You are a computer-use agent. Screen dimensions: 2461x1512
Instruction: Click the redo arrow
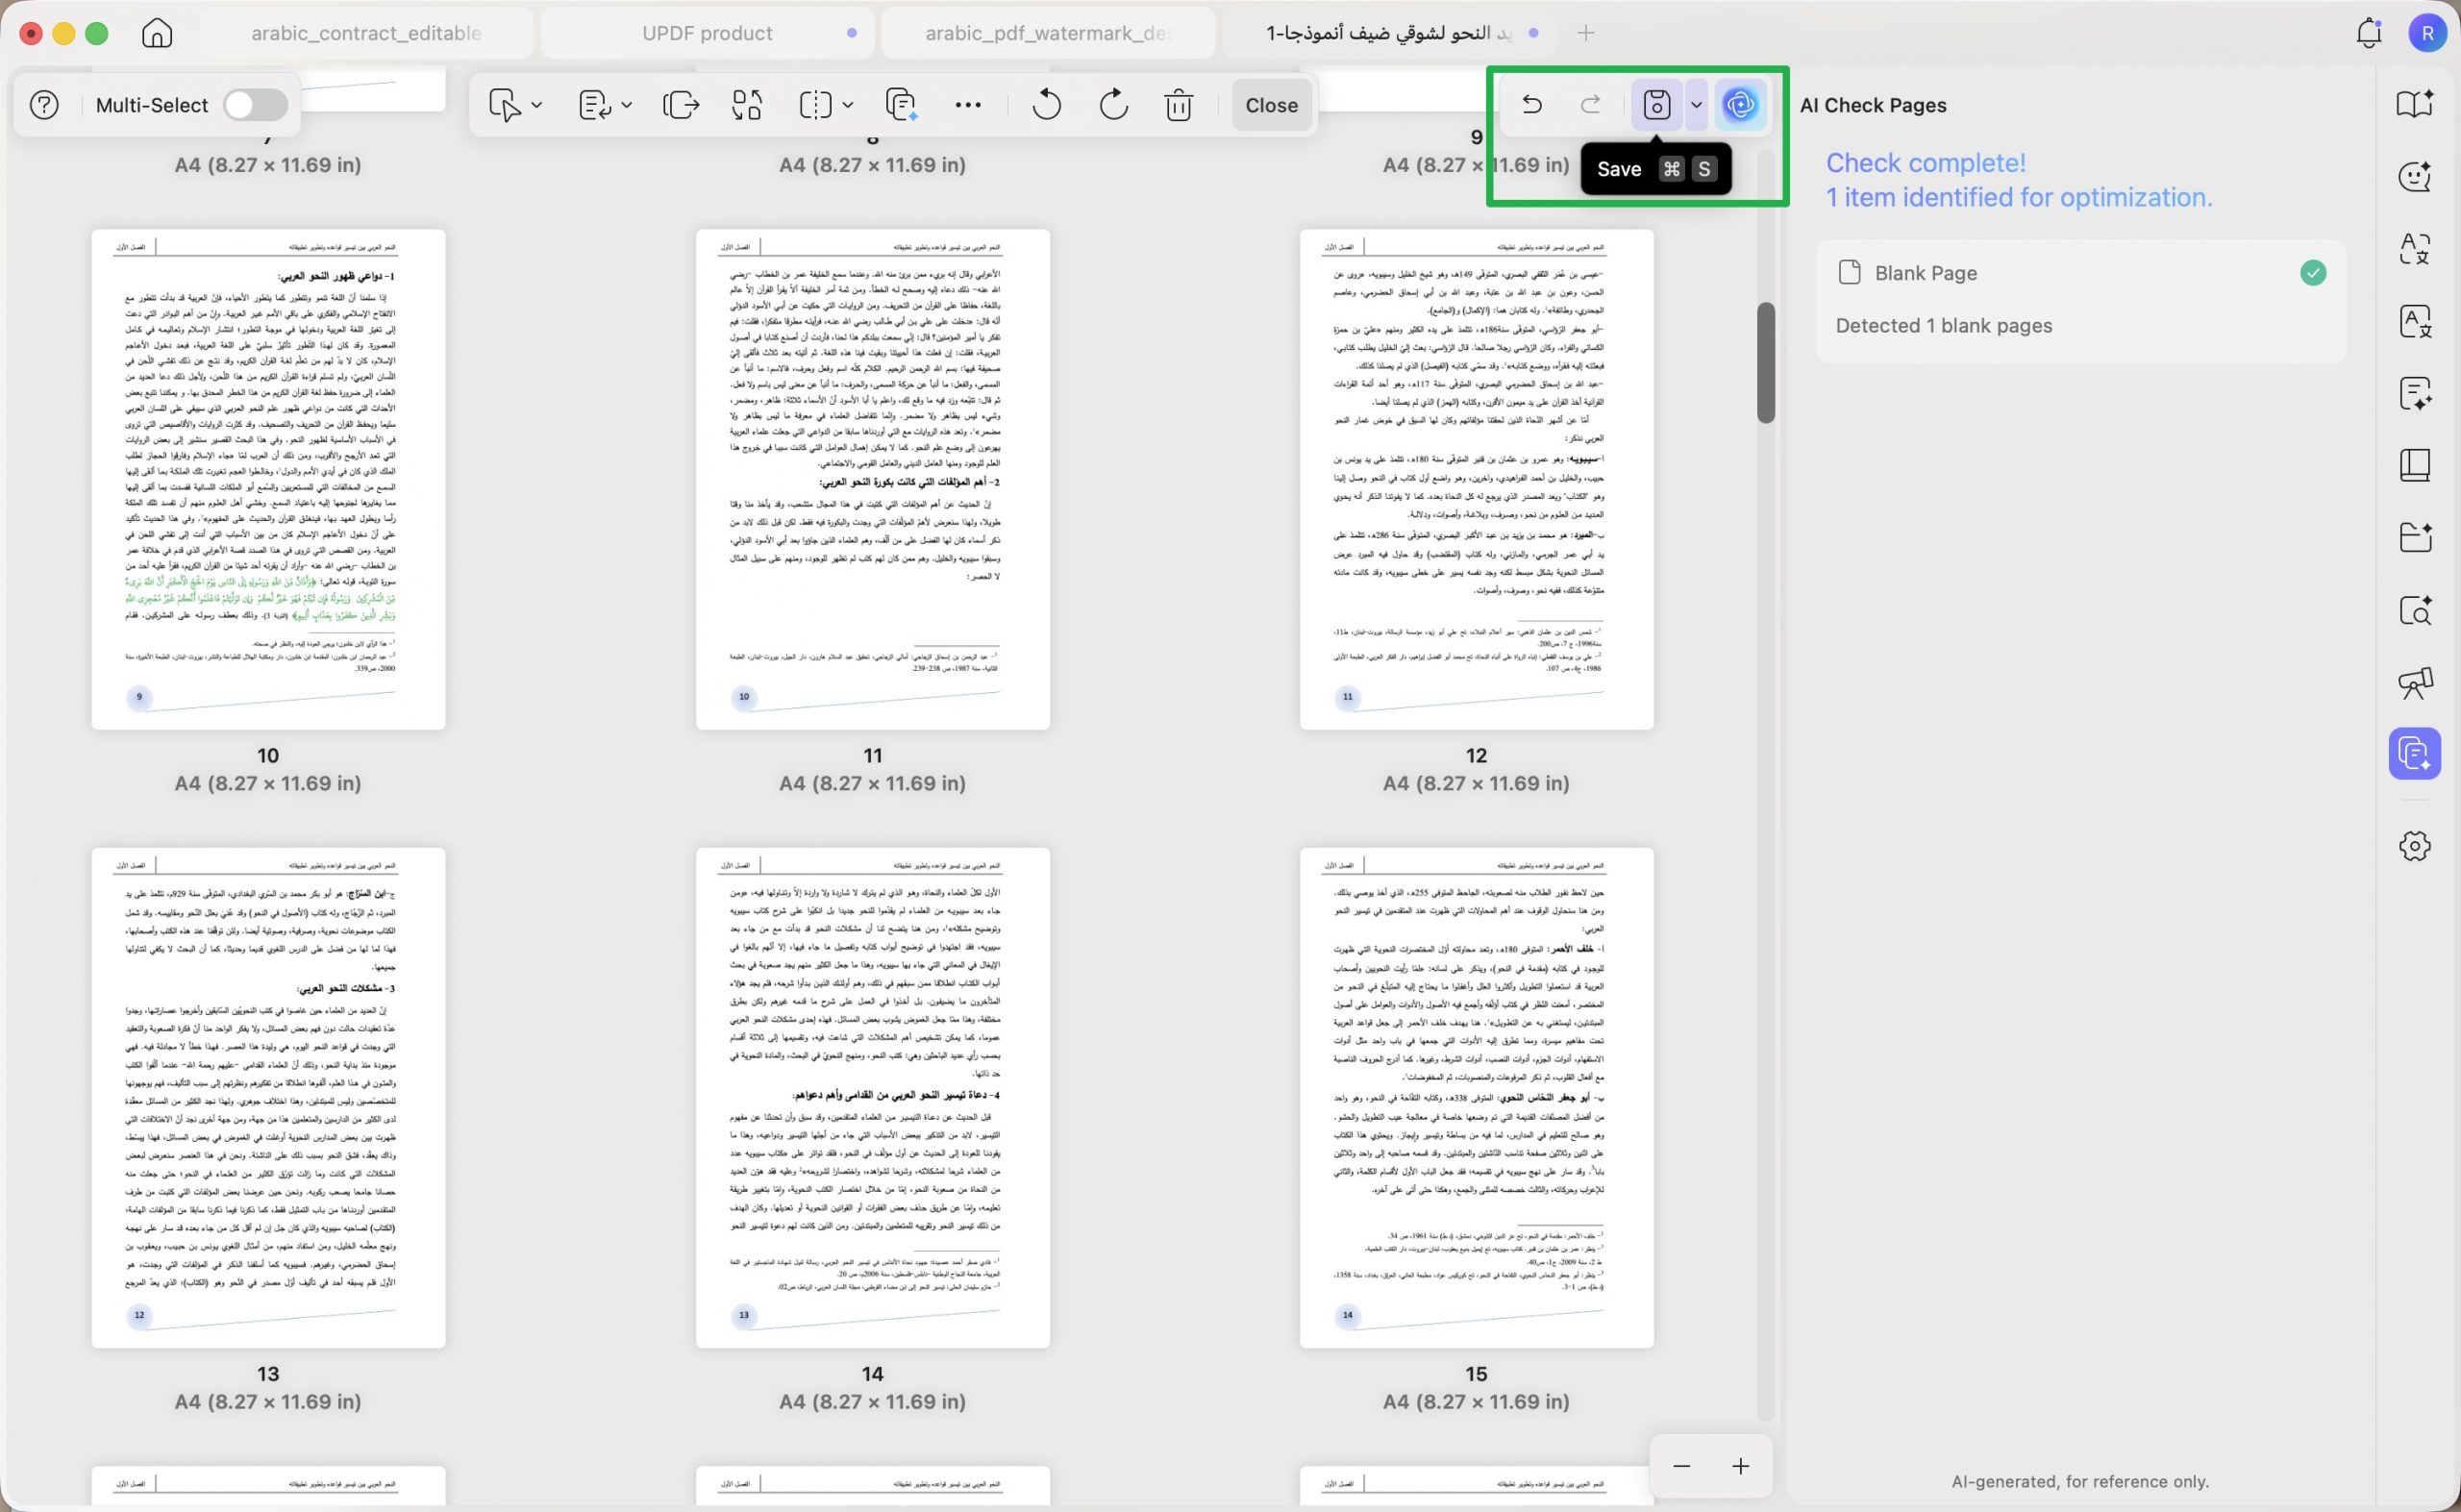pyautogui.click(x=1590, y=104)
